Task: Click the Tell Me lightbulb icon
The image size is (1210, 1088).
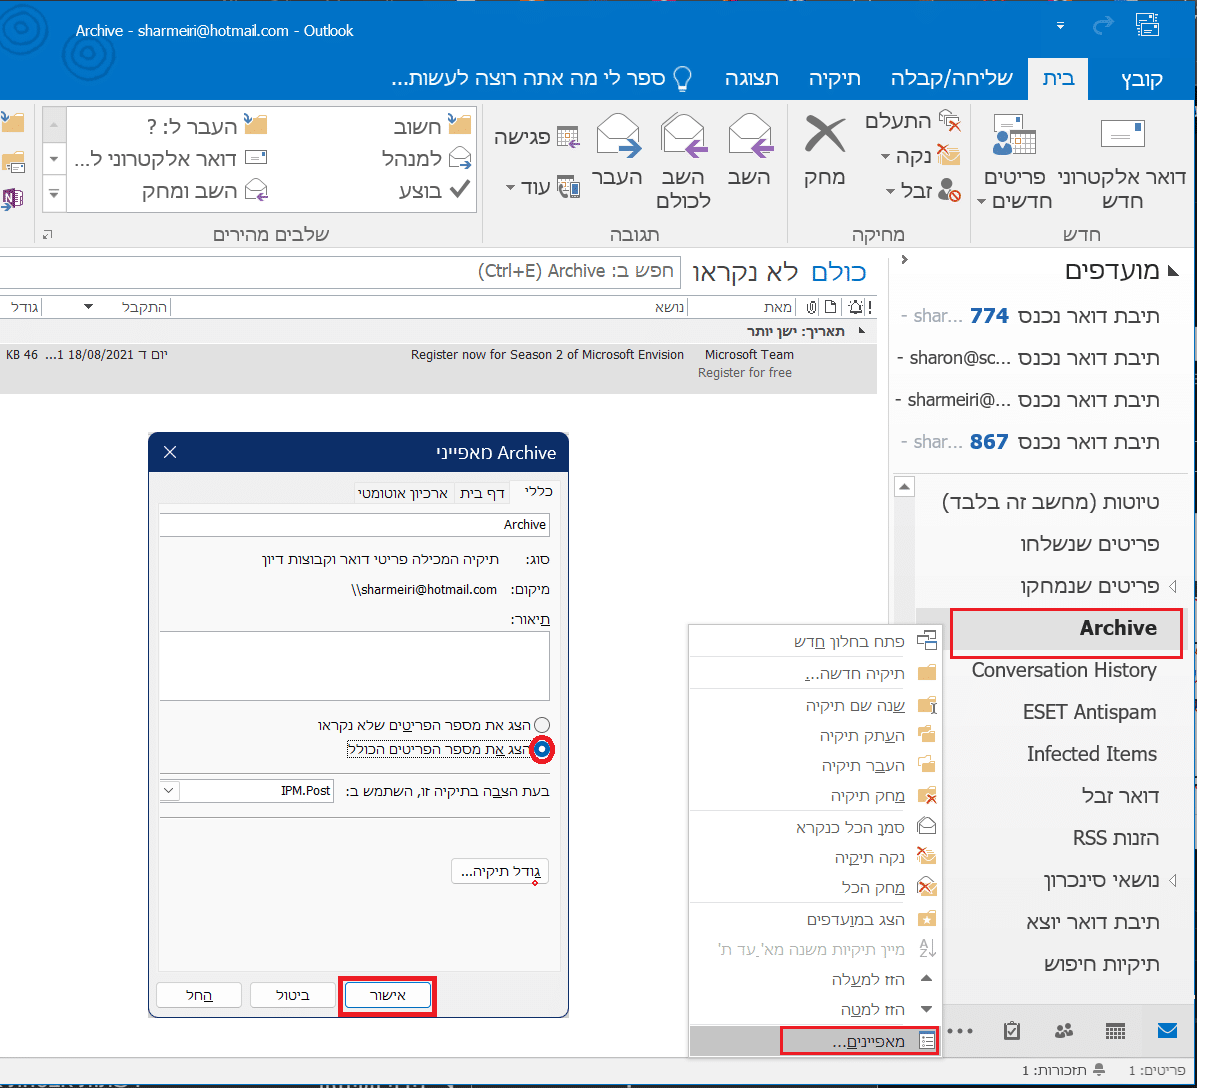Action: (683, 78)
